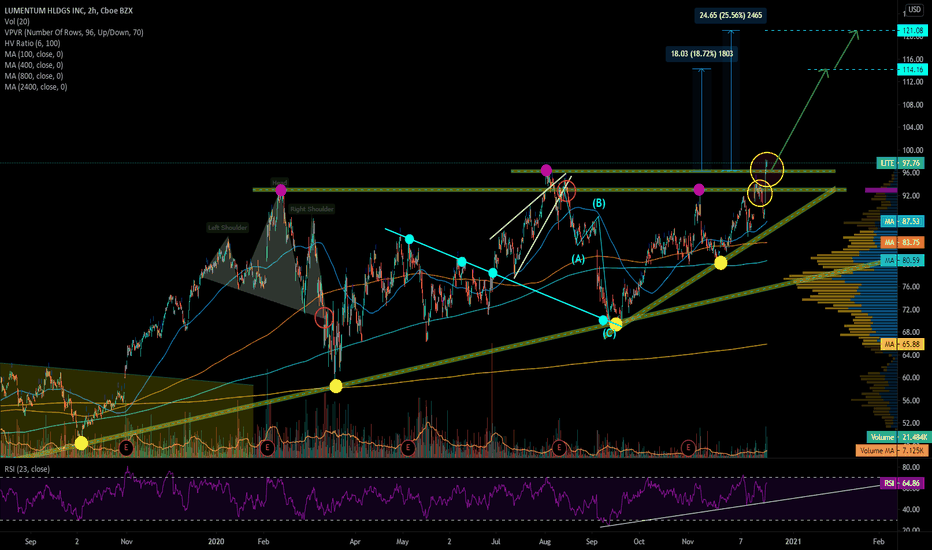Click the MA 65.88 axis label
Image resolution: width=932 pixels, height=550 pixels.
point(902,344)
